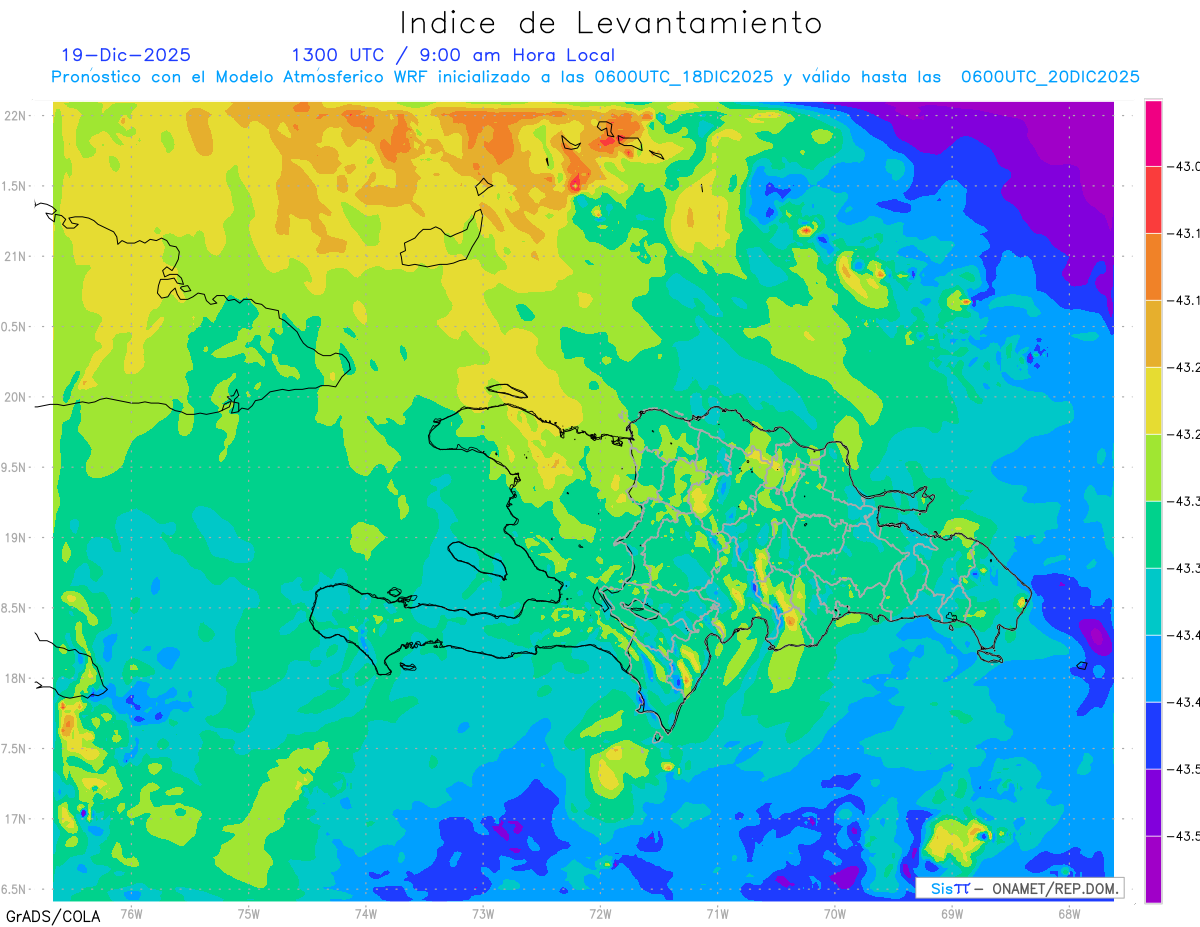
Task: Select the red swatch in the color bar
Action: pos(1153,200)
